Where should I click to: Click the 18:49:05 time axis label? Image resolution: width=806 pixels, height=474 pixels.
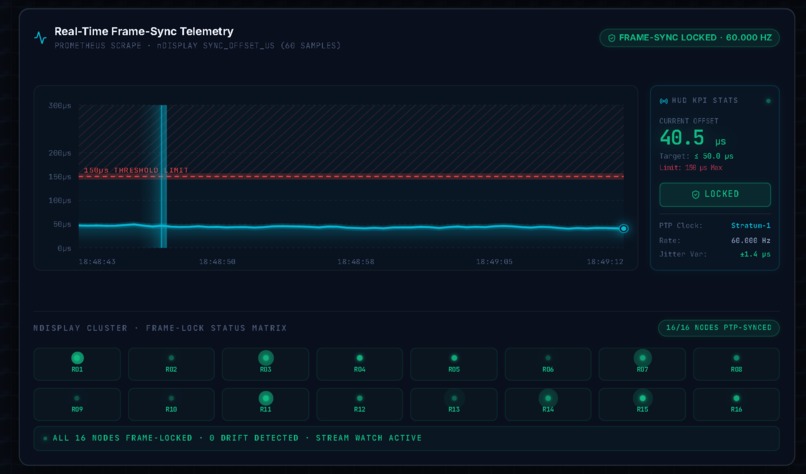click(494, 262)
